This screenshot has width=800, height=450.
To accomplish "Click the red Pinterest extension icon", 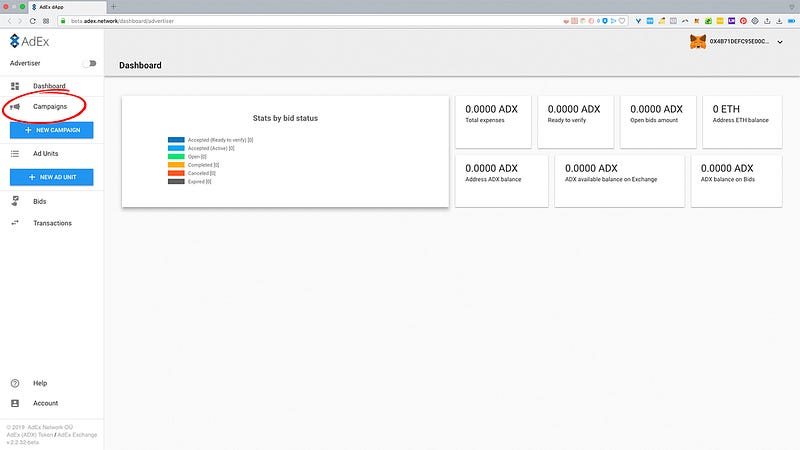I will [x=743, y=21].
